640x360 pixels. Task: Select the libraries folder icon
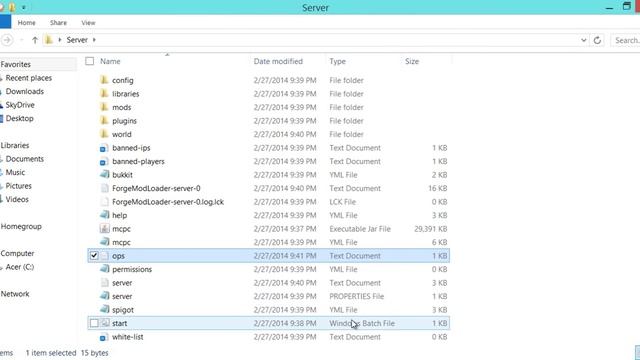(104, 93)
